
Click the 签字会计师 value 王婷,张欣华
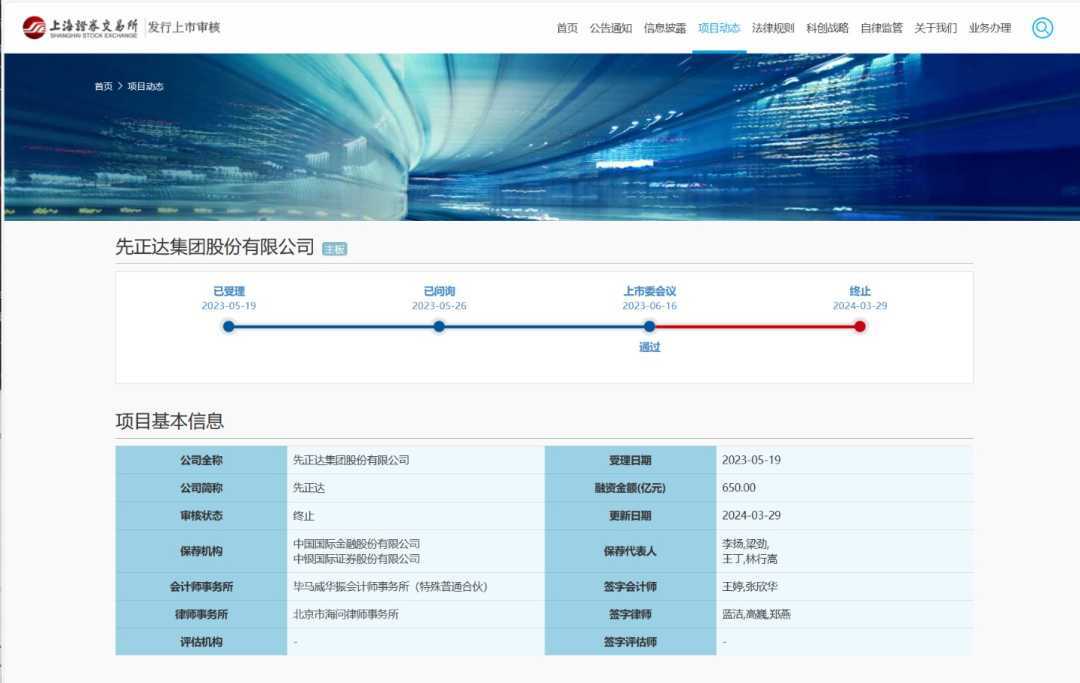click(749, 587)
